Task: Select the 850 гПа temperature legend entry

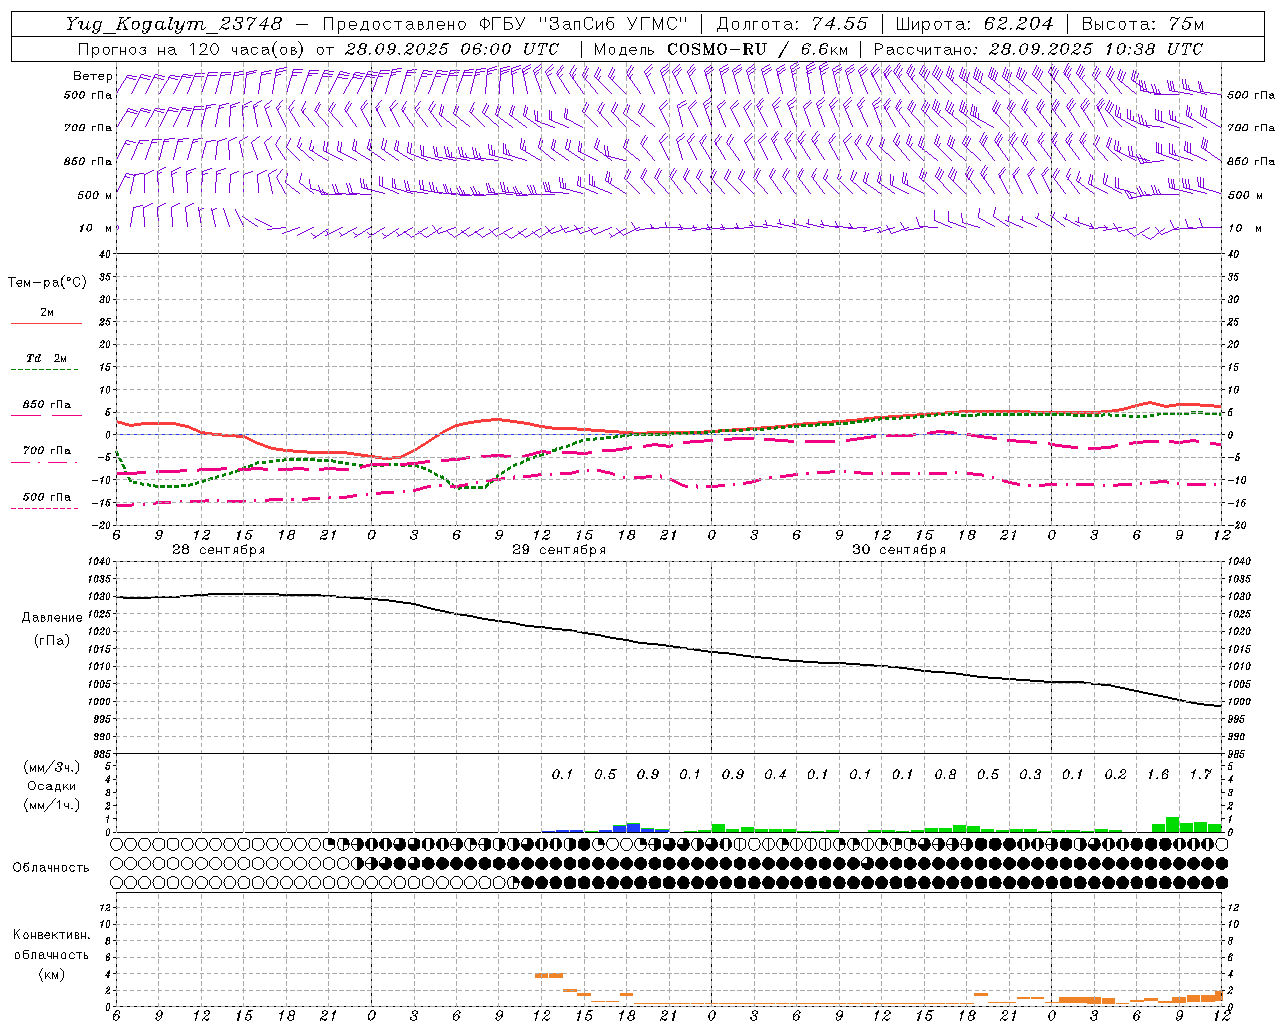Action: tap(46, 406)
